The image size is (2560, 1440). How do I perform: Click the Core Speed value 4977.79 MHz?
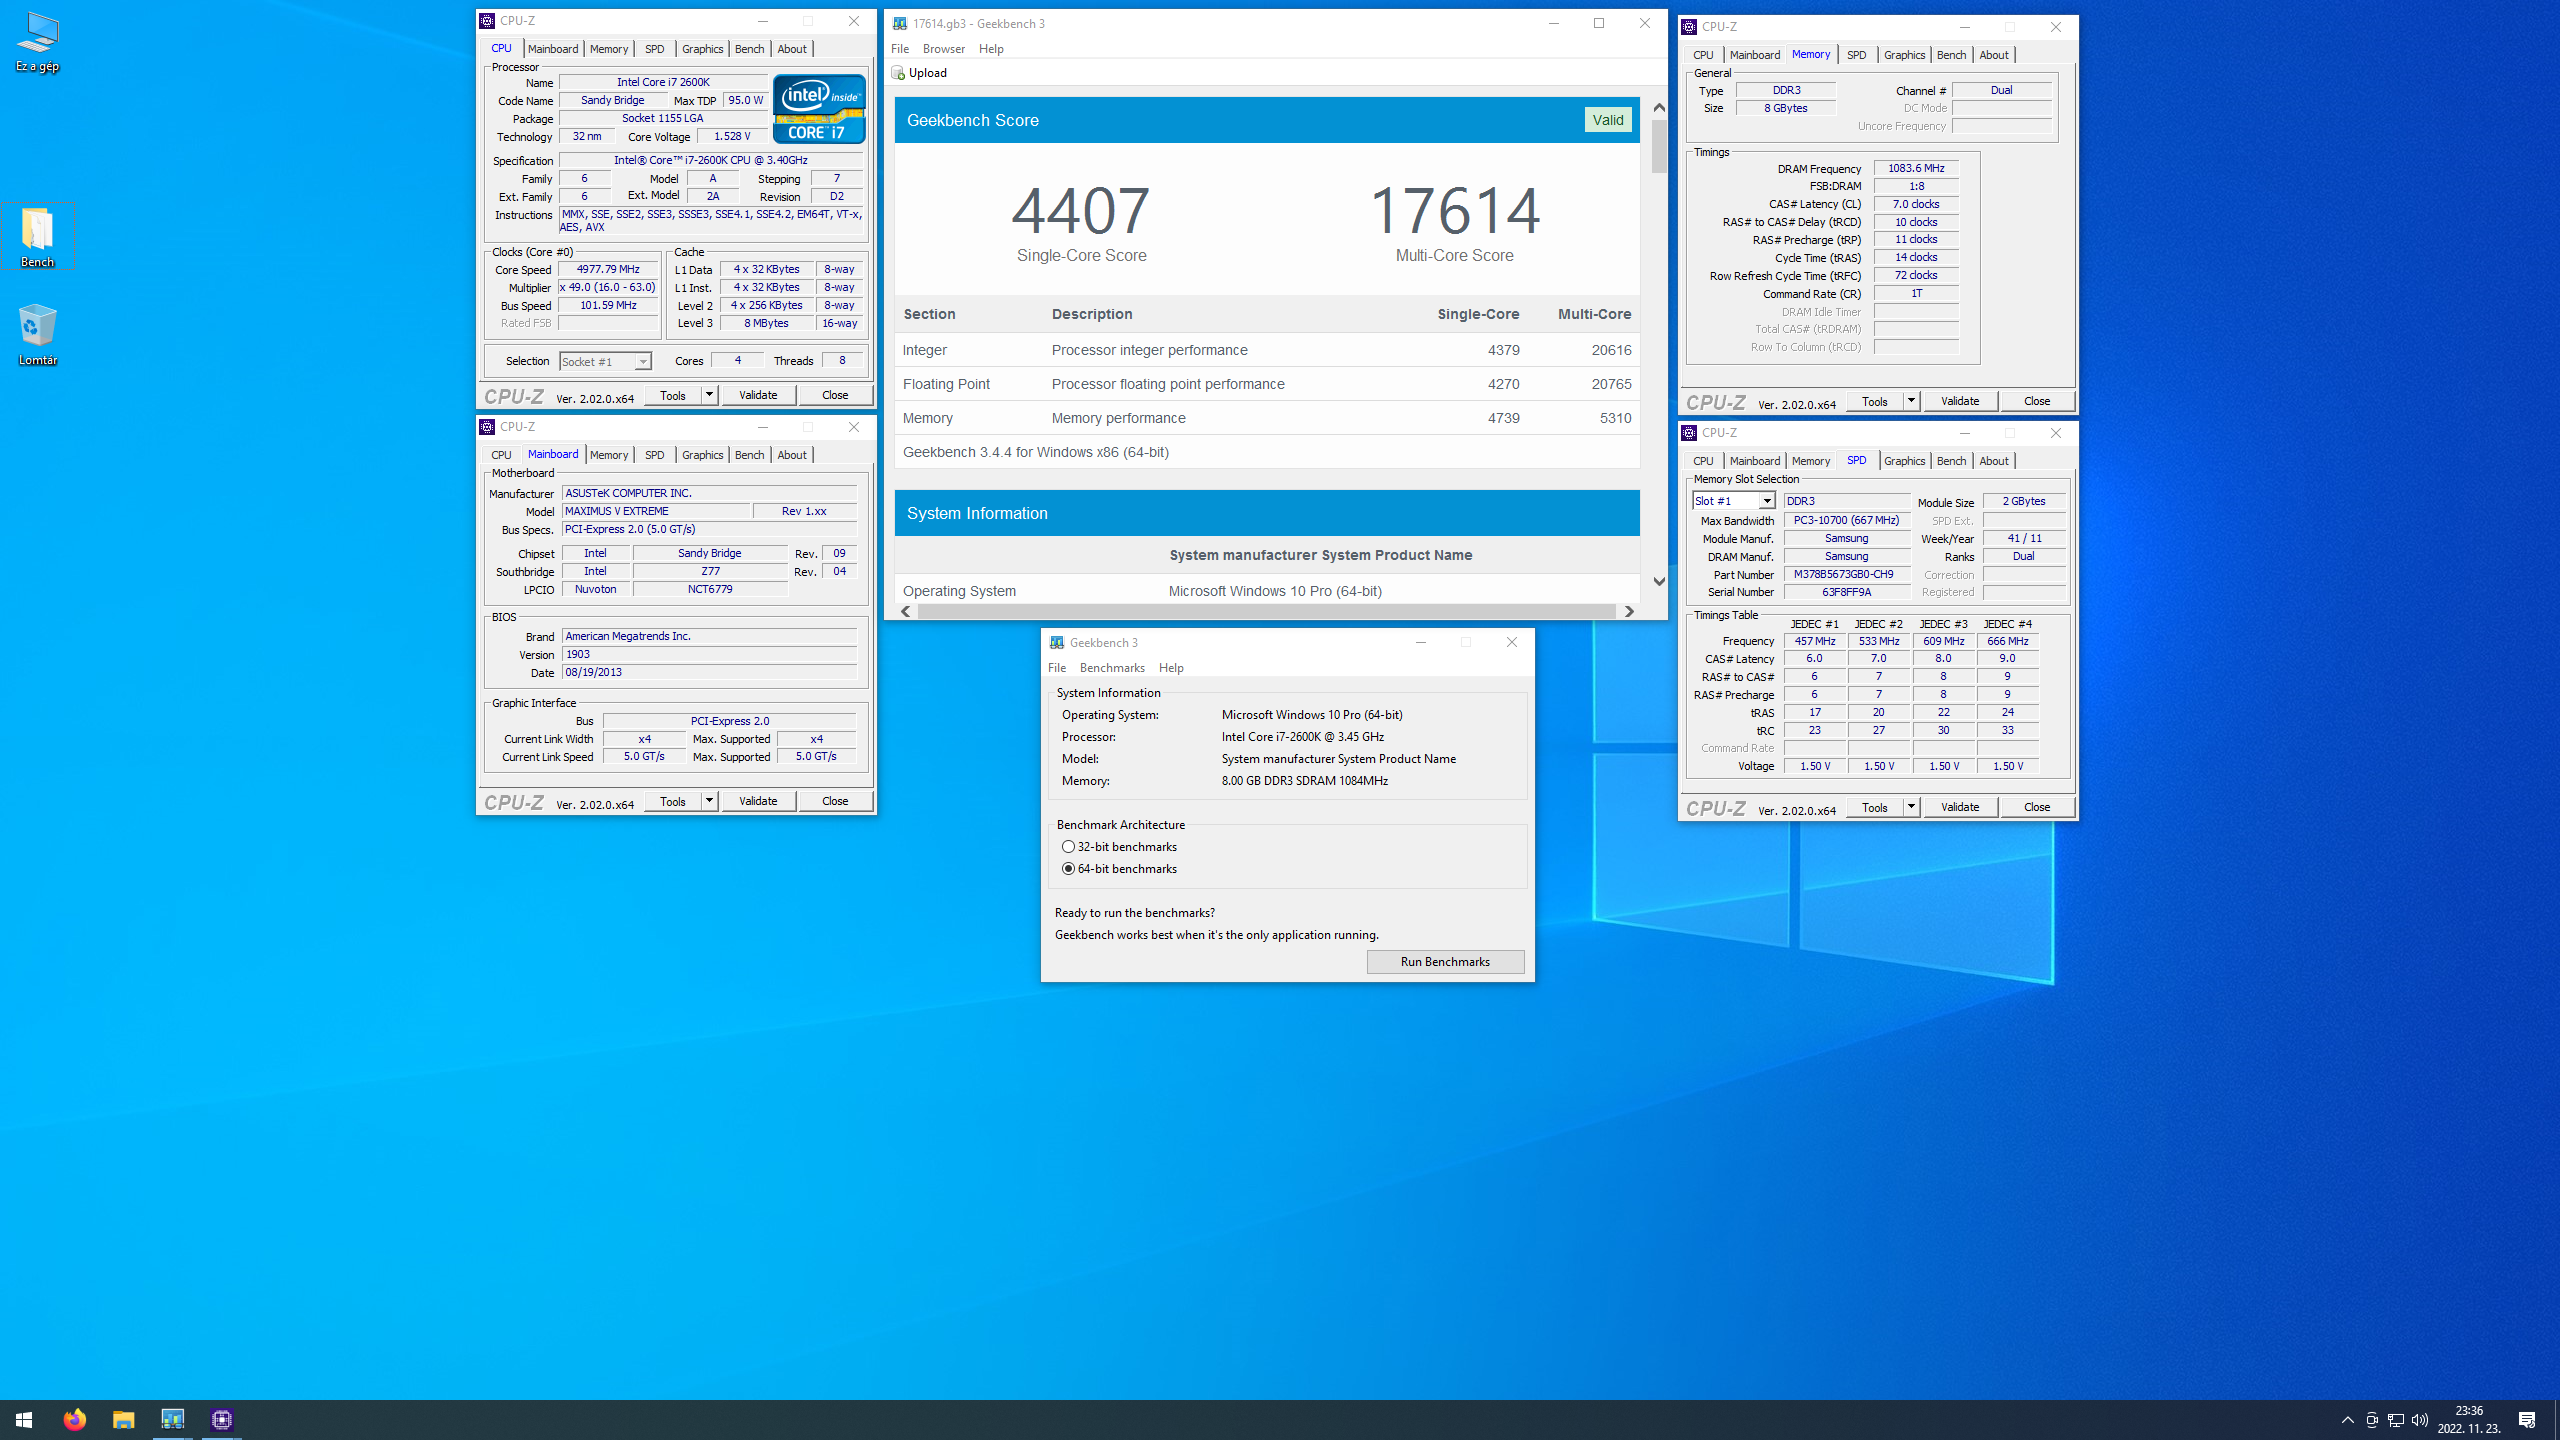pyautogui.click(x=608, y=270)
